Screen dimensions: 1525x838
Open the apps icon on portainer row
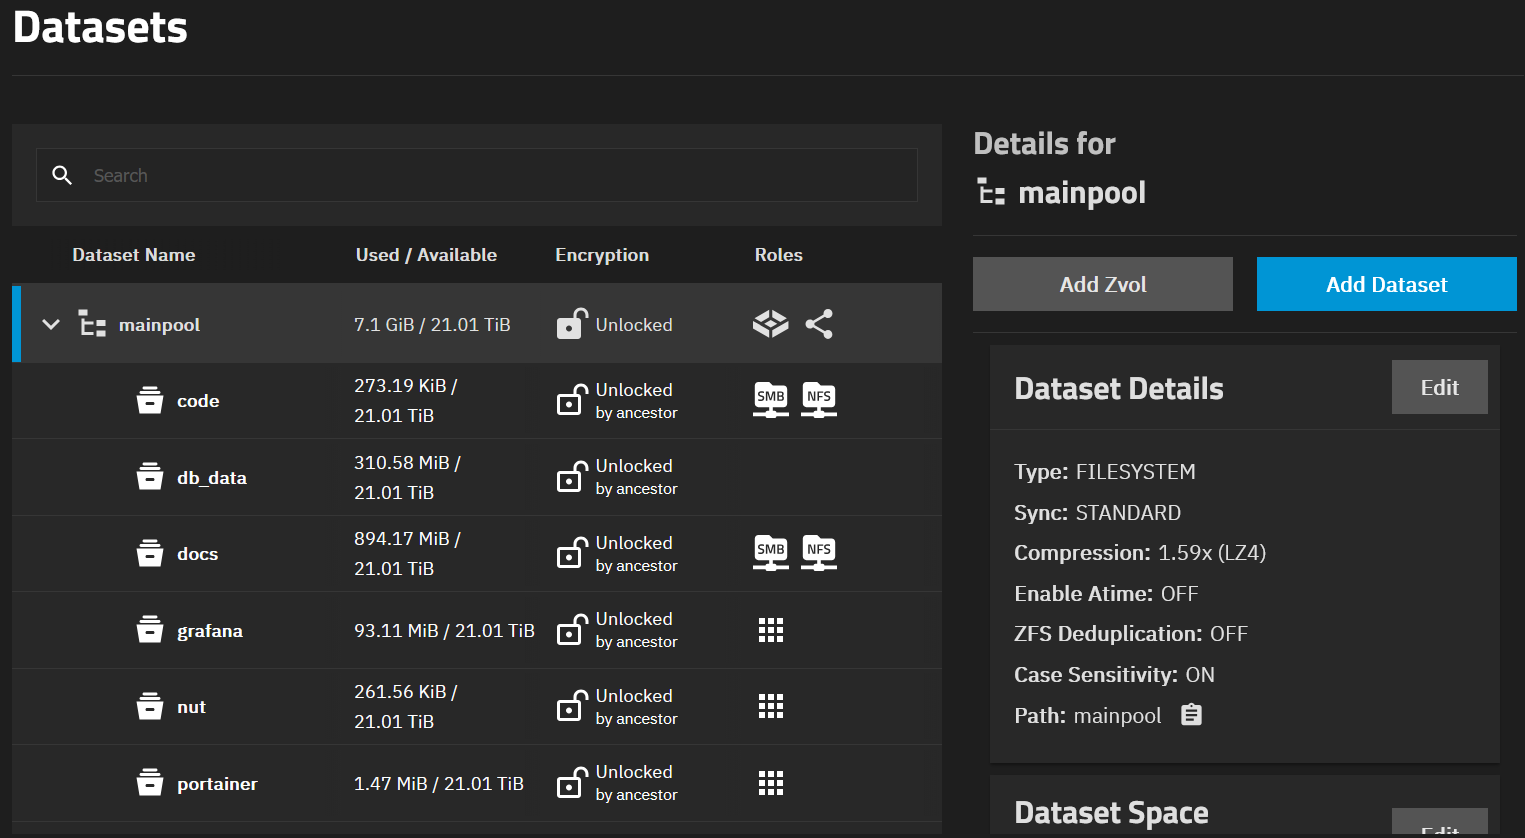click(x=771, y=783)
